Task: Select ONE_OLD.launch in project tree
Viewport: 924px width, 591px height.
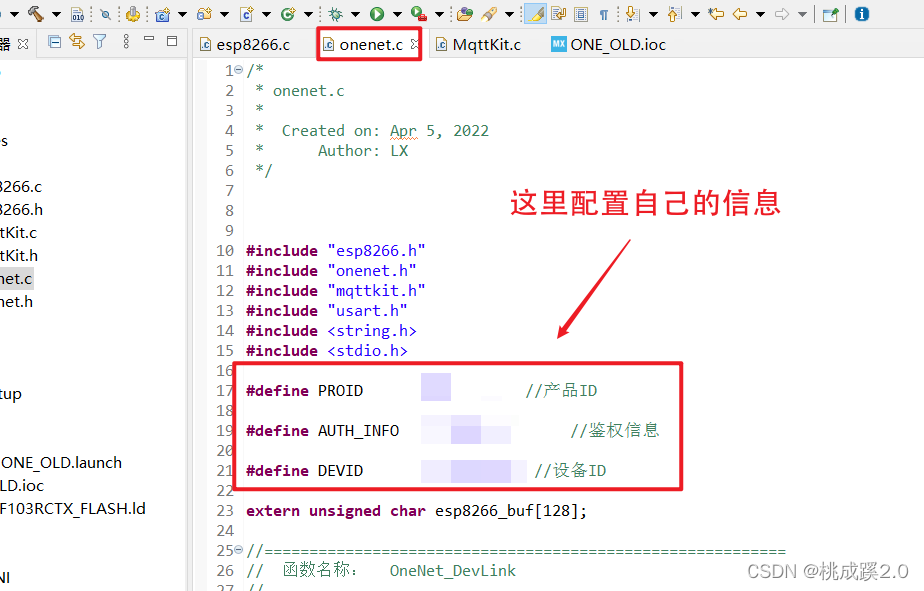Action: [x=61, y=463]
